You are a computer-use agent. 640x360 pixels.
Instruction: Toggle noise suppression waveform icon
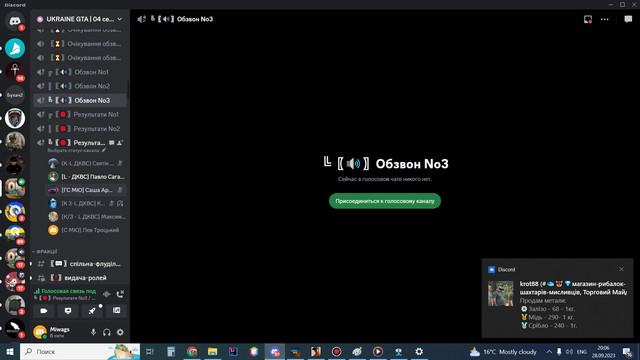coord(107,294)
